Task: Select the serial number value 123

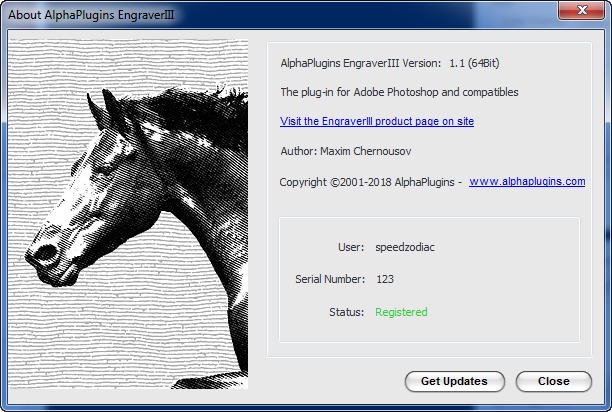Action: 385,279
